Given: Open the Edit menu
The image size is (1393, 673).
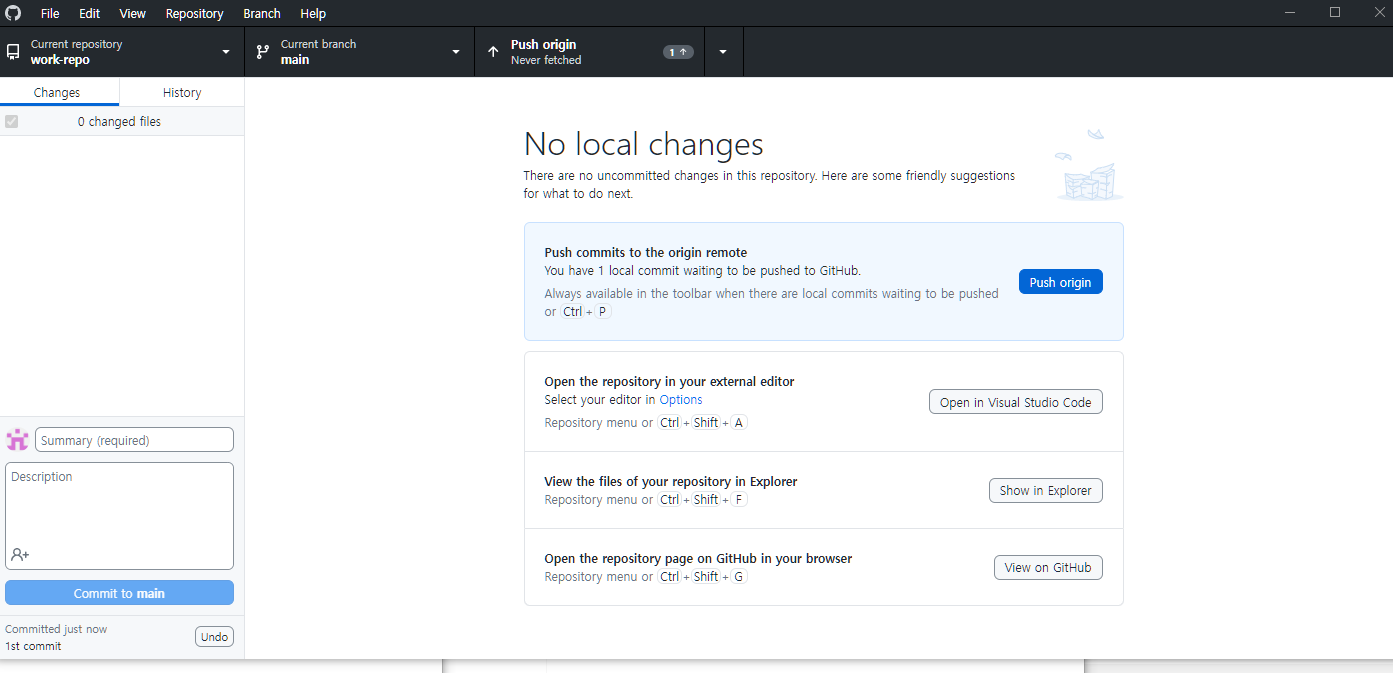Looking at the screenshot, I should (x=90, y=13).
